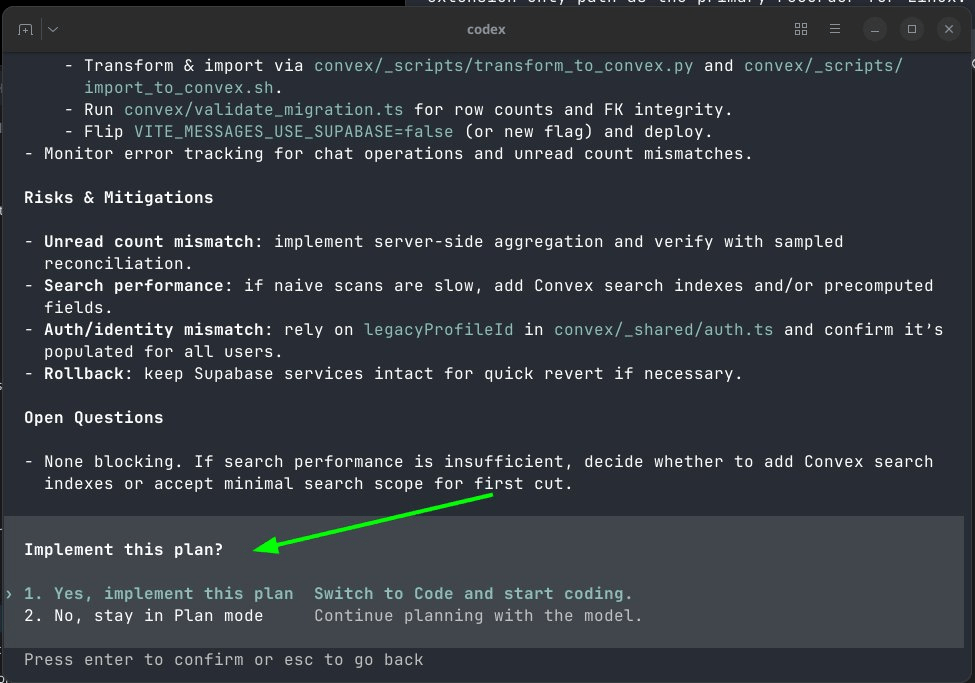Click the codex window title
Screen dimensions: 975x683
coord(486,30)
